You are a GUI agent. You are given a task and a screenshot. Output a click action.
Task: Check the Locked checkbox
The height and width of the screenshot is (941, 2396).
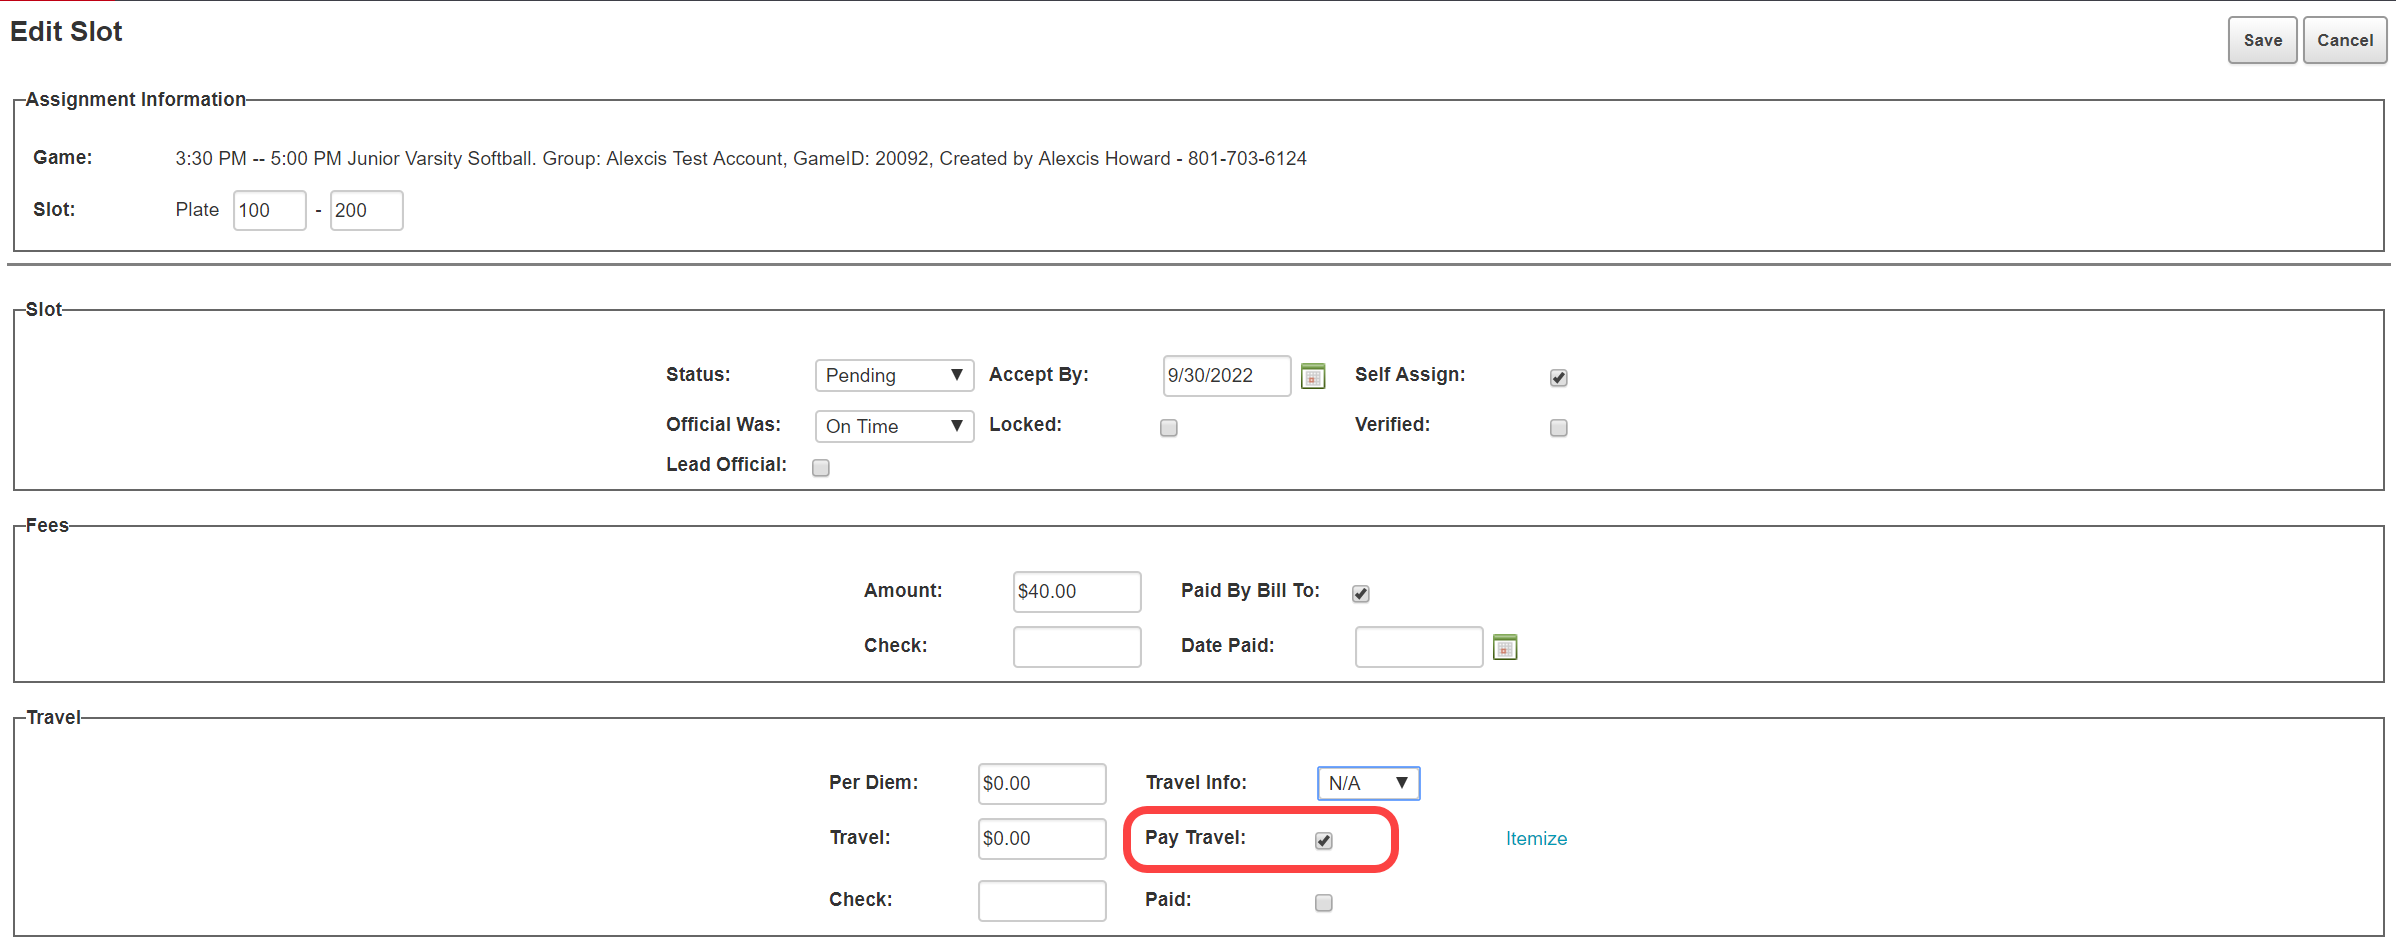click(x=1168, y=427)
